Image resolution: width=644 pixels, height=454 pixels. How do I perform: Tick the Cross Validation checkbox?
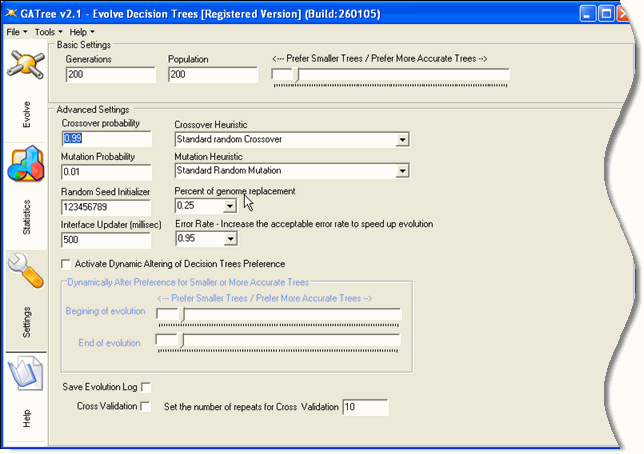tap(145, 406)
